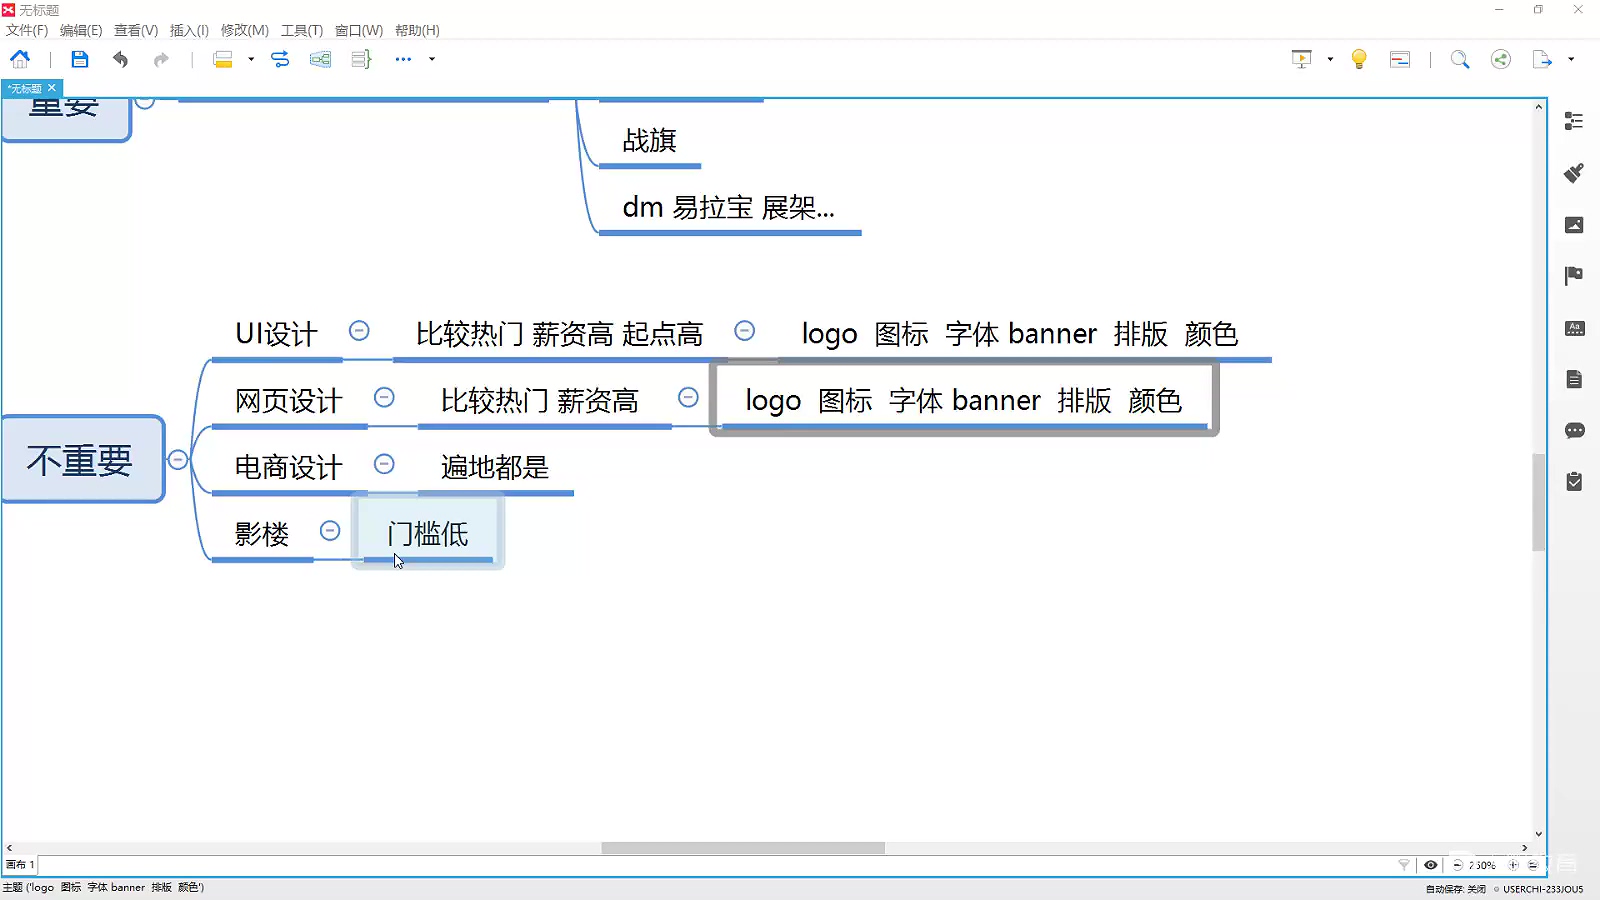Open the Task info panel
The height and width of the screenshot is (900, 1600).
point(1574,482)
